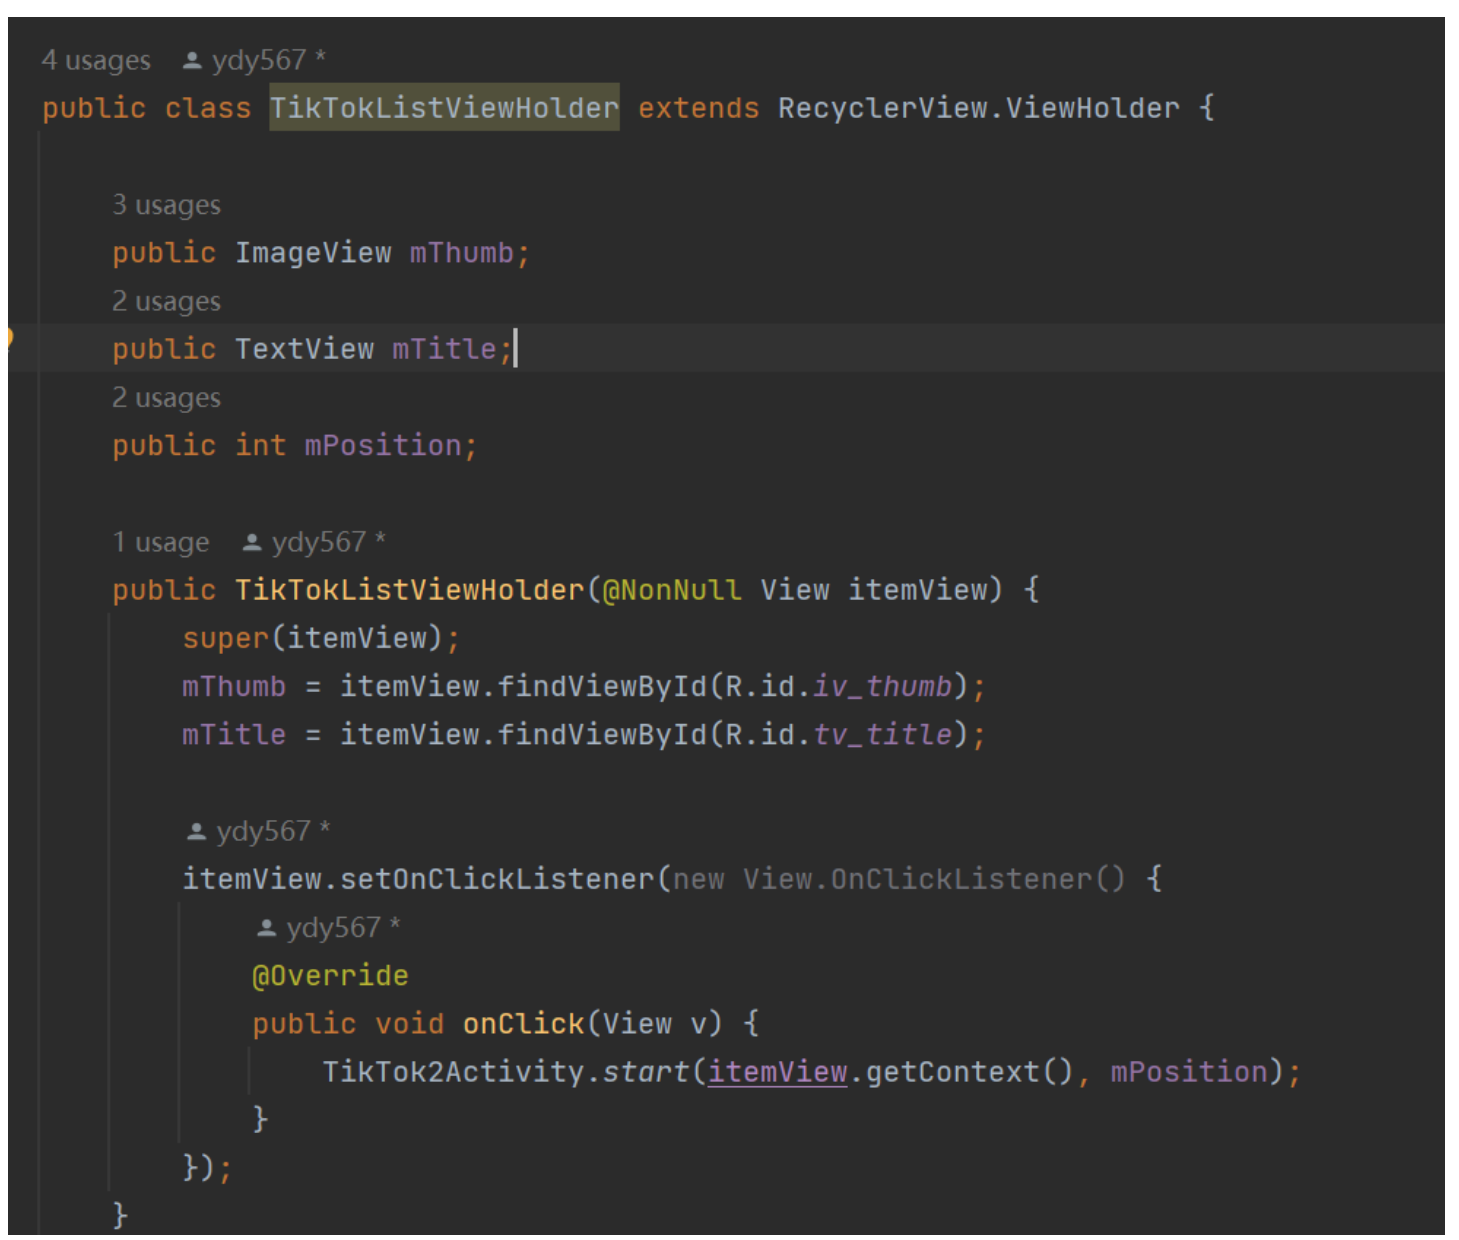Click the 'int' keyword
Image resolution: width=1459 pixels, height=1240 pixels.
pyautogui.click(x=260, y=445)
